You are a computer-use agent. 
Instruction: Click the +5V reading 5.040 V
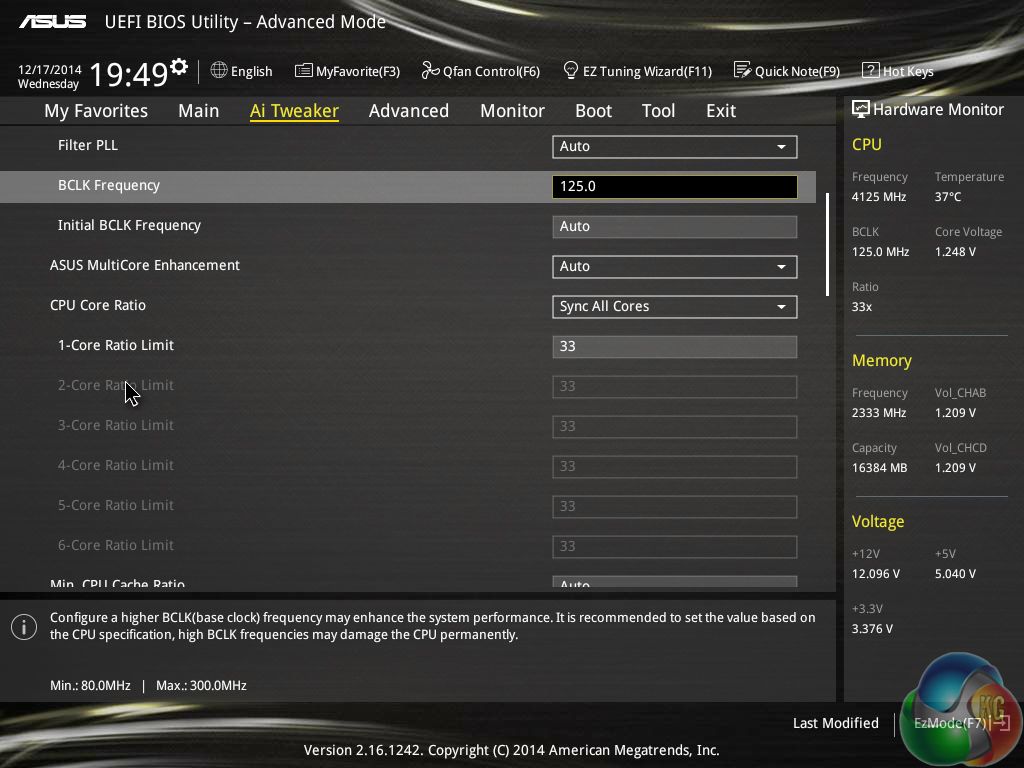pyautogui.click(x=955, y=574)
